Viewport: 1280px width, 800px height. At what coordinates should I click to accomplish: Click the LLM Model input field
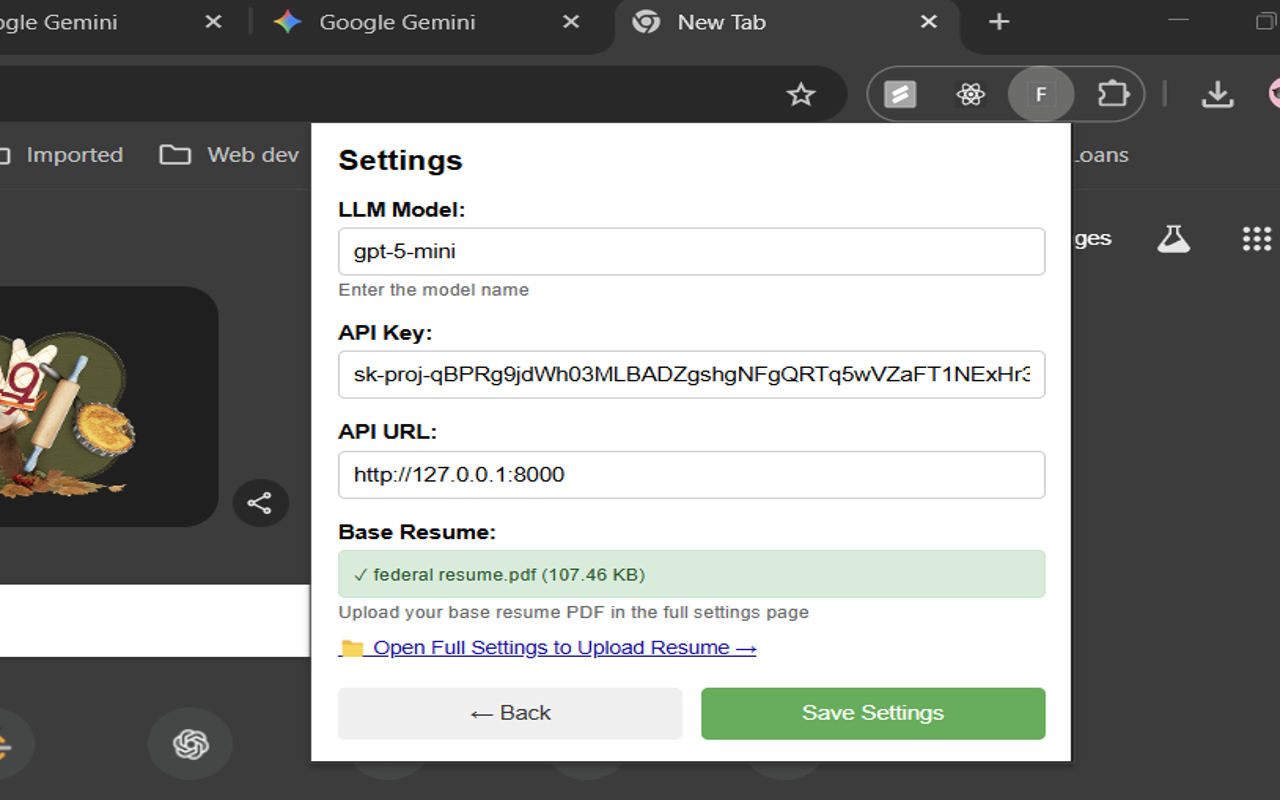tap(691, 252)
